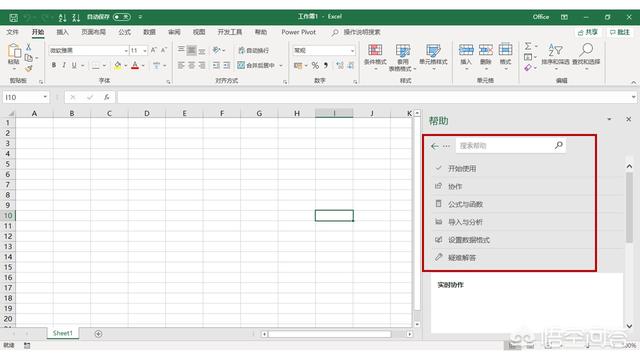Click the Percent Style icon

[x=315, y=65]
